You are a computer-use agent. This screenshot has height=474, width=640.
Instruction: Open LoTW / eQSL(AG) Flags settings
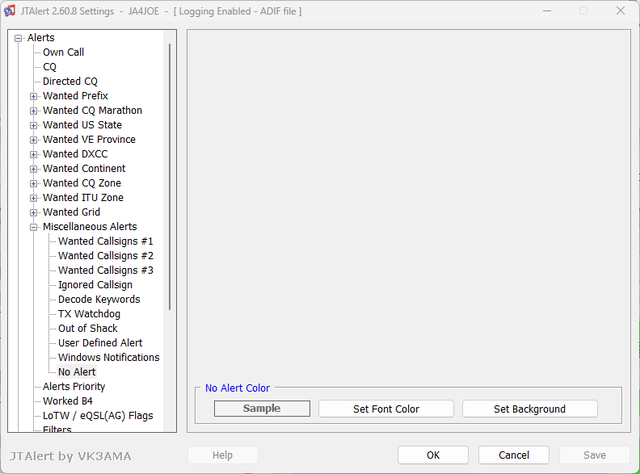98,416
